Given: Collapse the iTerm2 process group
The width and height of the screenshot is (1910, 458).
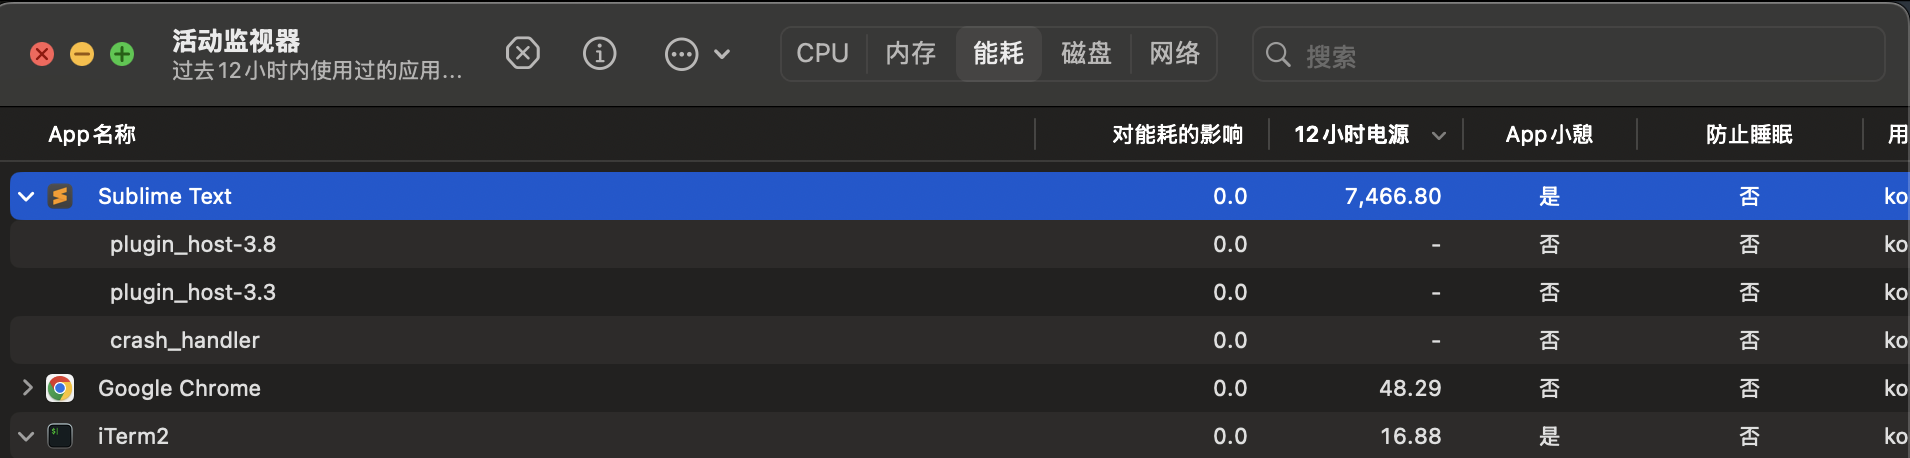Looking at the screenshot, I should pos(27,436).
